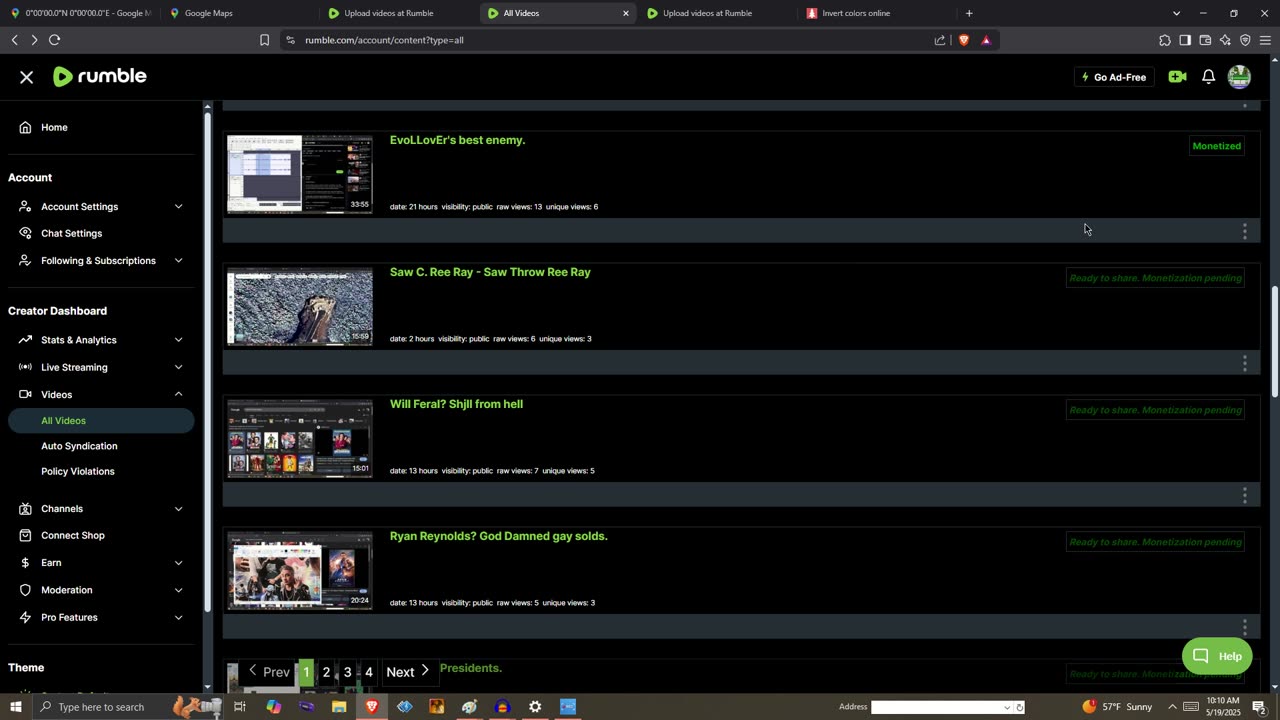Click the browser address bar URL
This screenshot has width=1280, height=720.
pyautogui.click(x=384, y=40)
